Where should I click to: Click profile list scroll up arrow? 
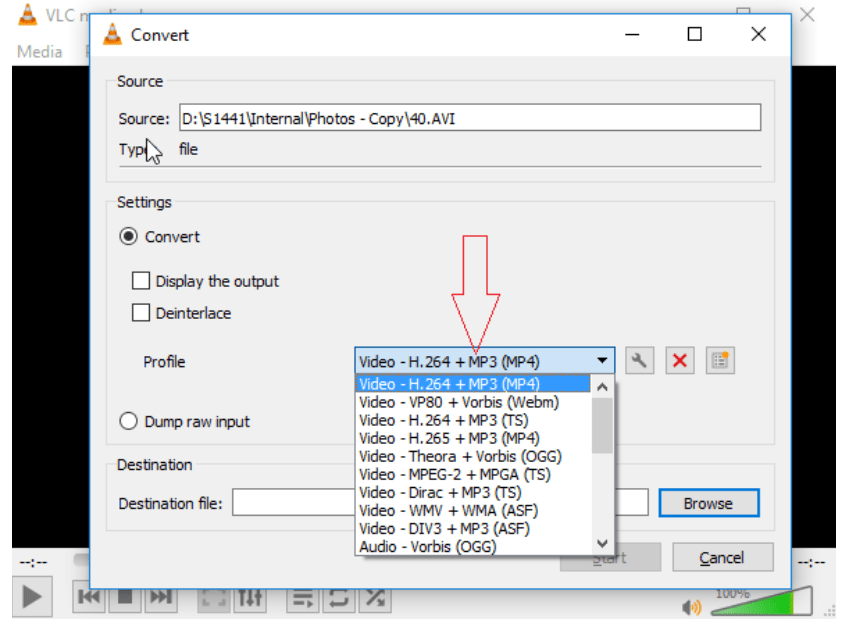coord(602,387)
